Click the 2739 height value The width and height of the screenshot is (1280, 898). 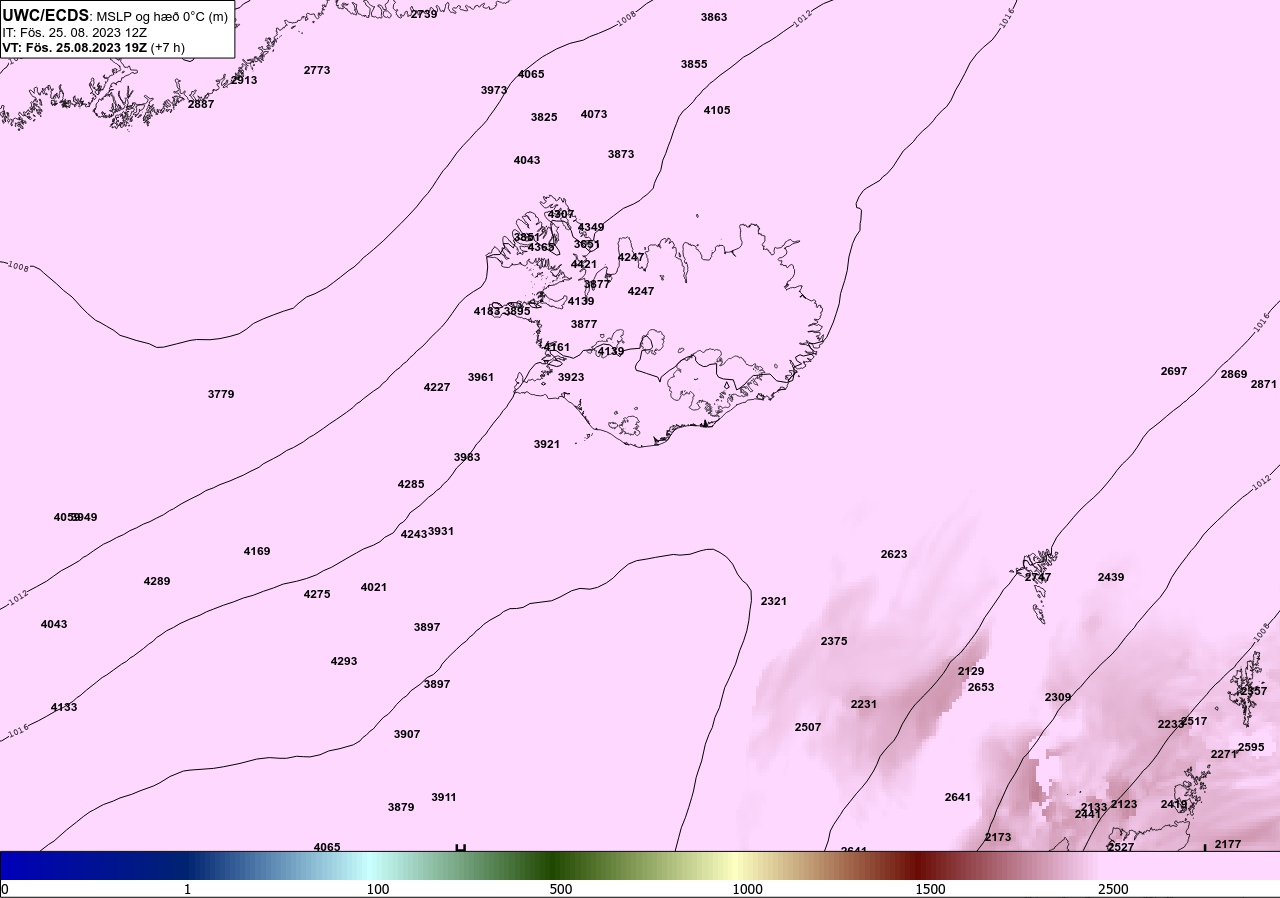(424, 14)
